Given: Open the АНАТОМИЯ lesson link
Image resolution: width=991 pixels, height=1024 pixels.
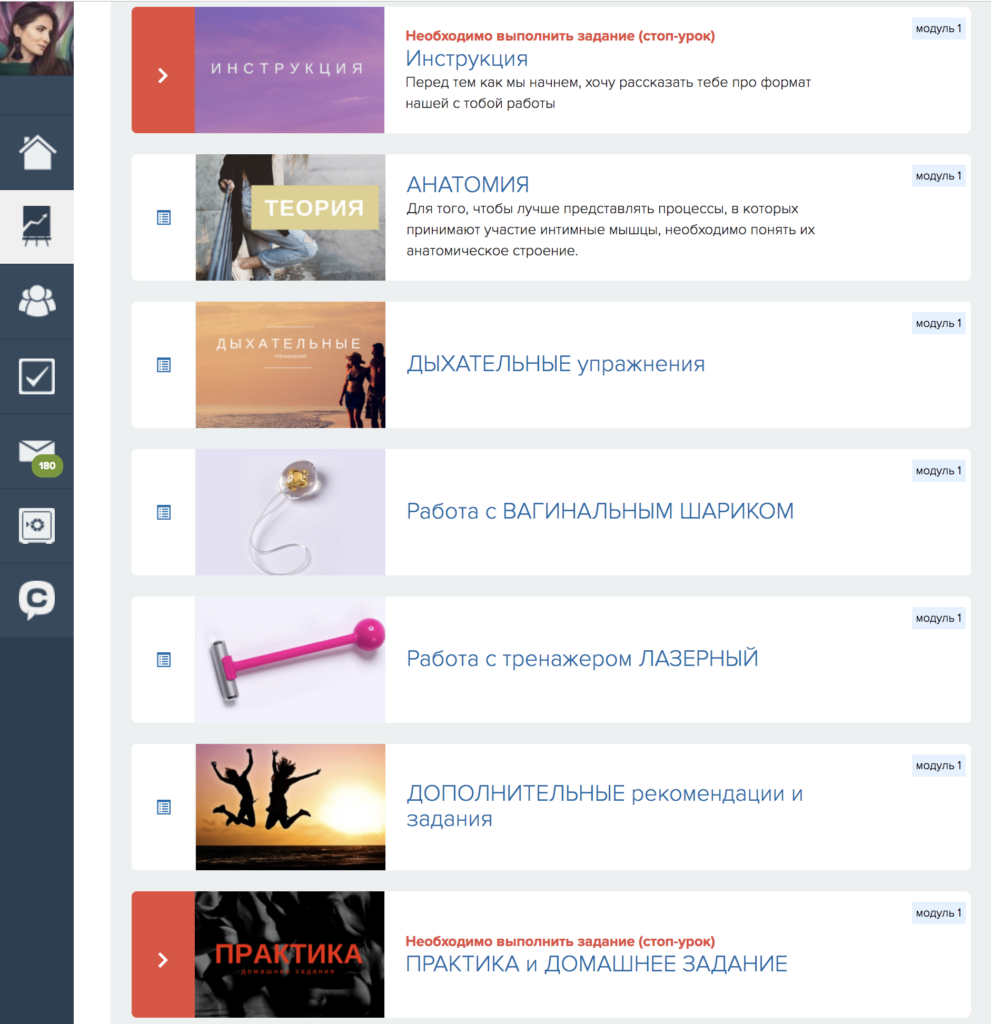Looking at the screenshot, I should 467,185.
